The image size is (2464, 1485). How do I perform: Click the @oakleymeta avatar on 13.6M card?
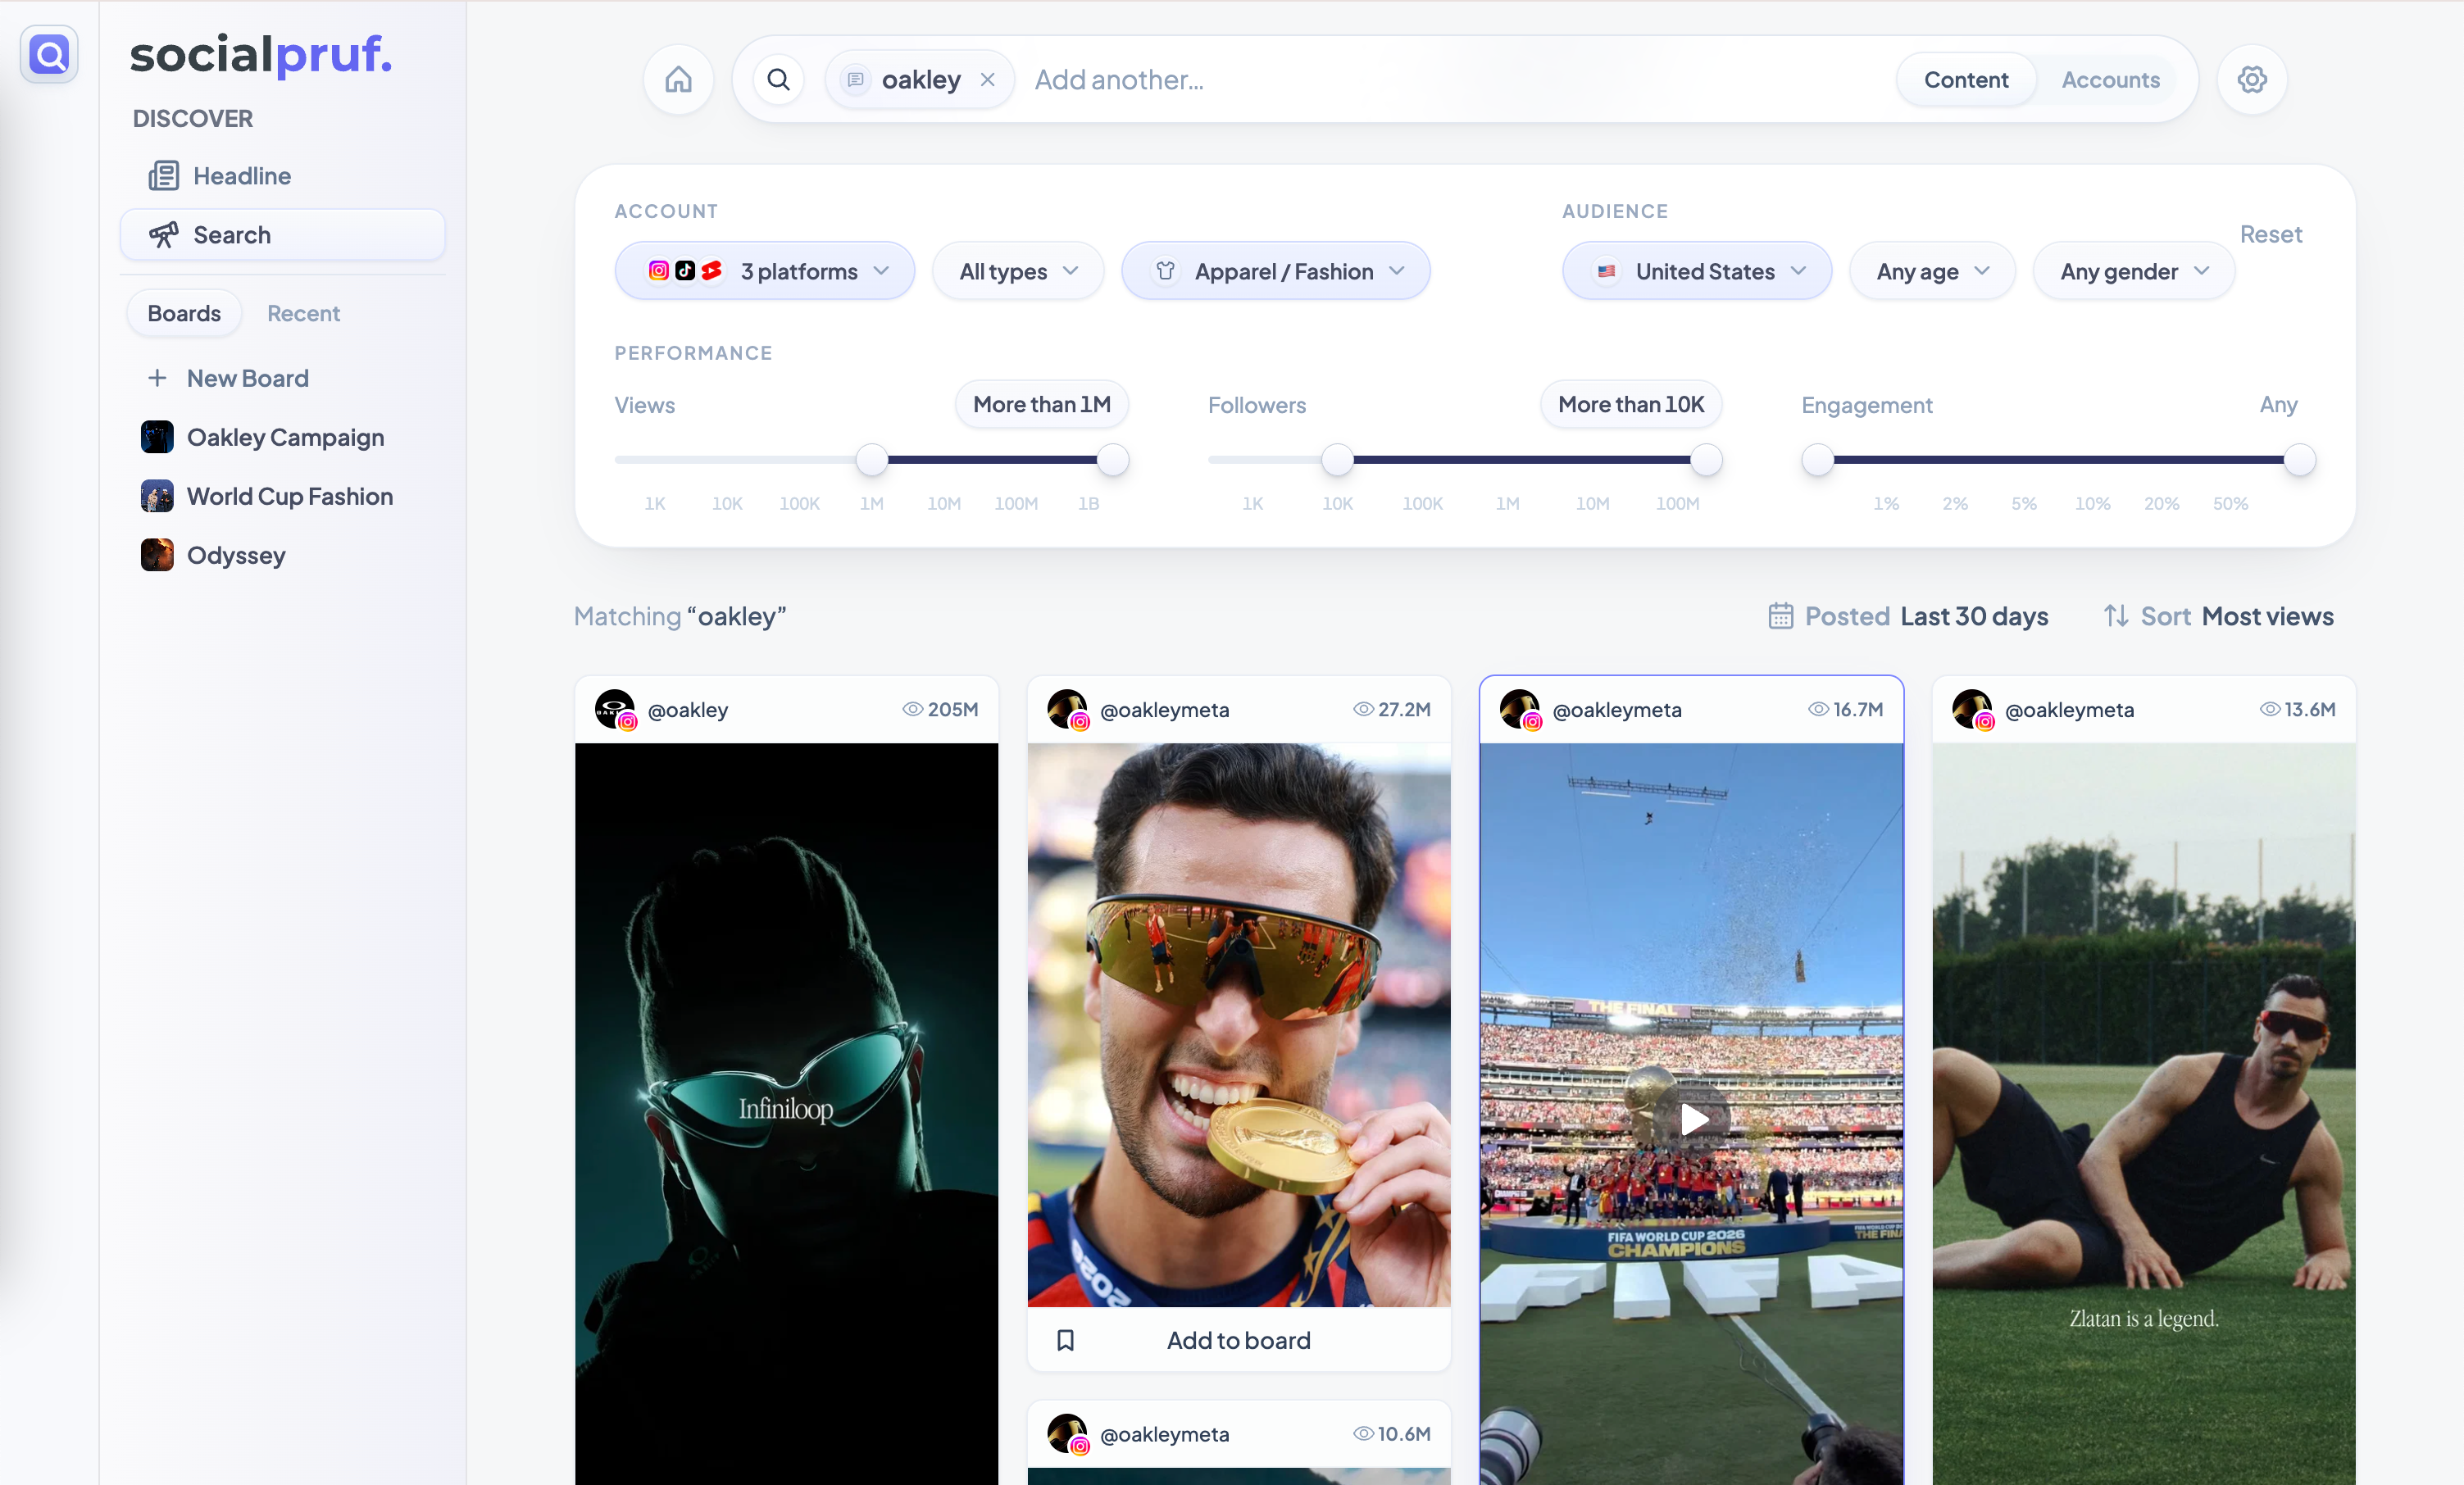click(1972, 710)
